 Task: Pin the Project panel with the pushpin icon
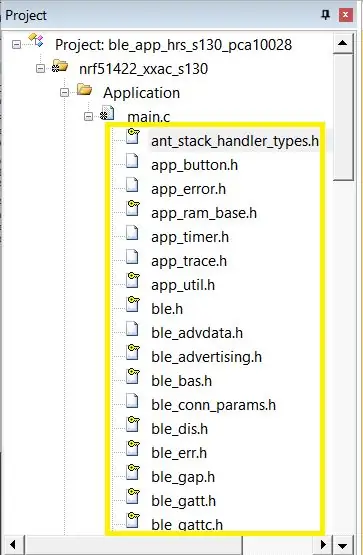325,15
